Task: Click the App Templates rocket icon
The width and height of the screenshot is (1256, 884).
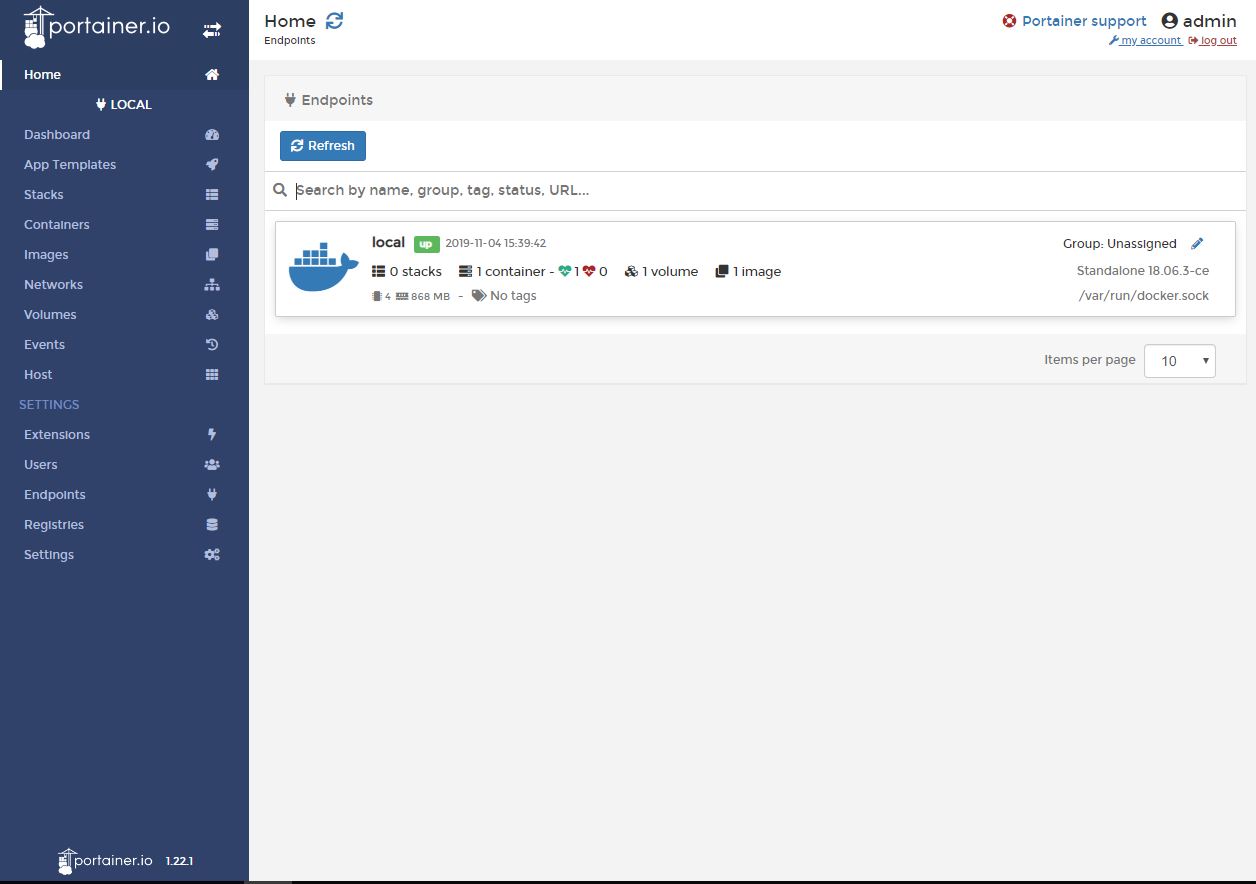Action: tap(212, 165)
